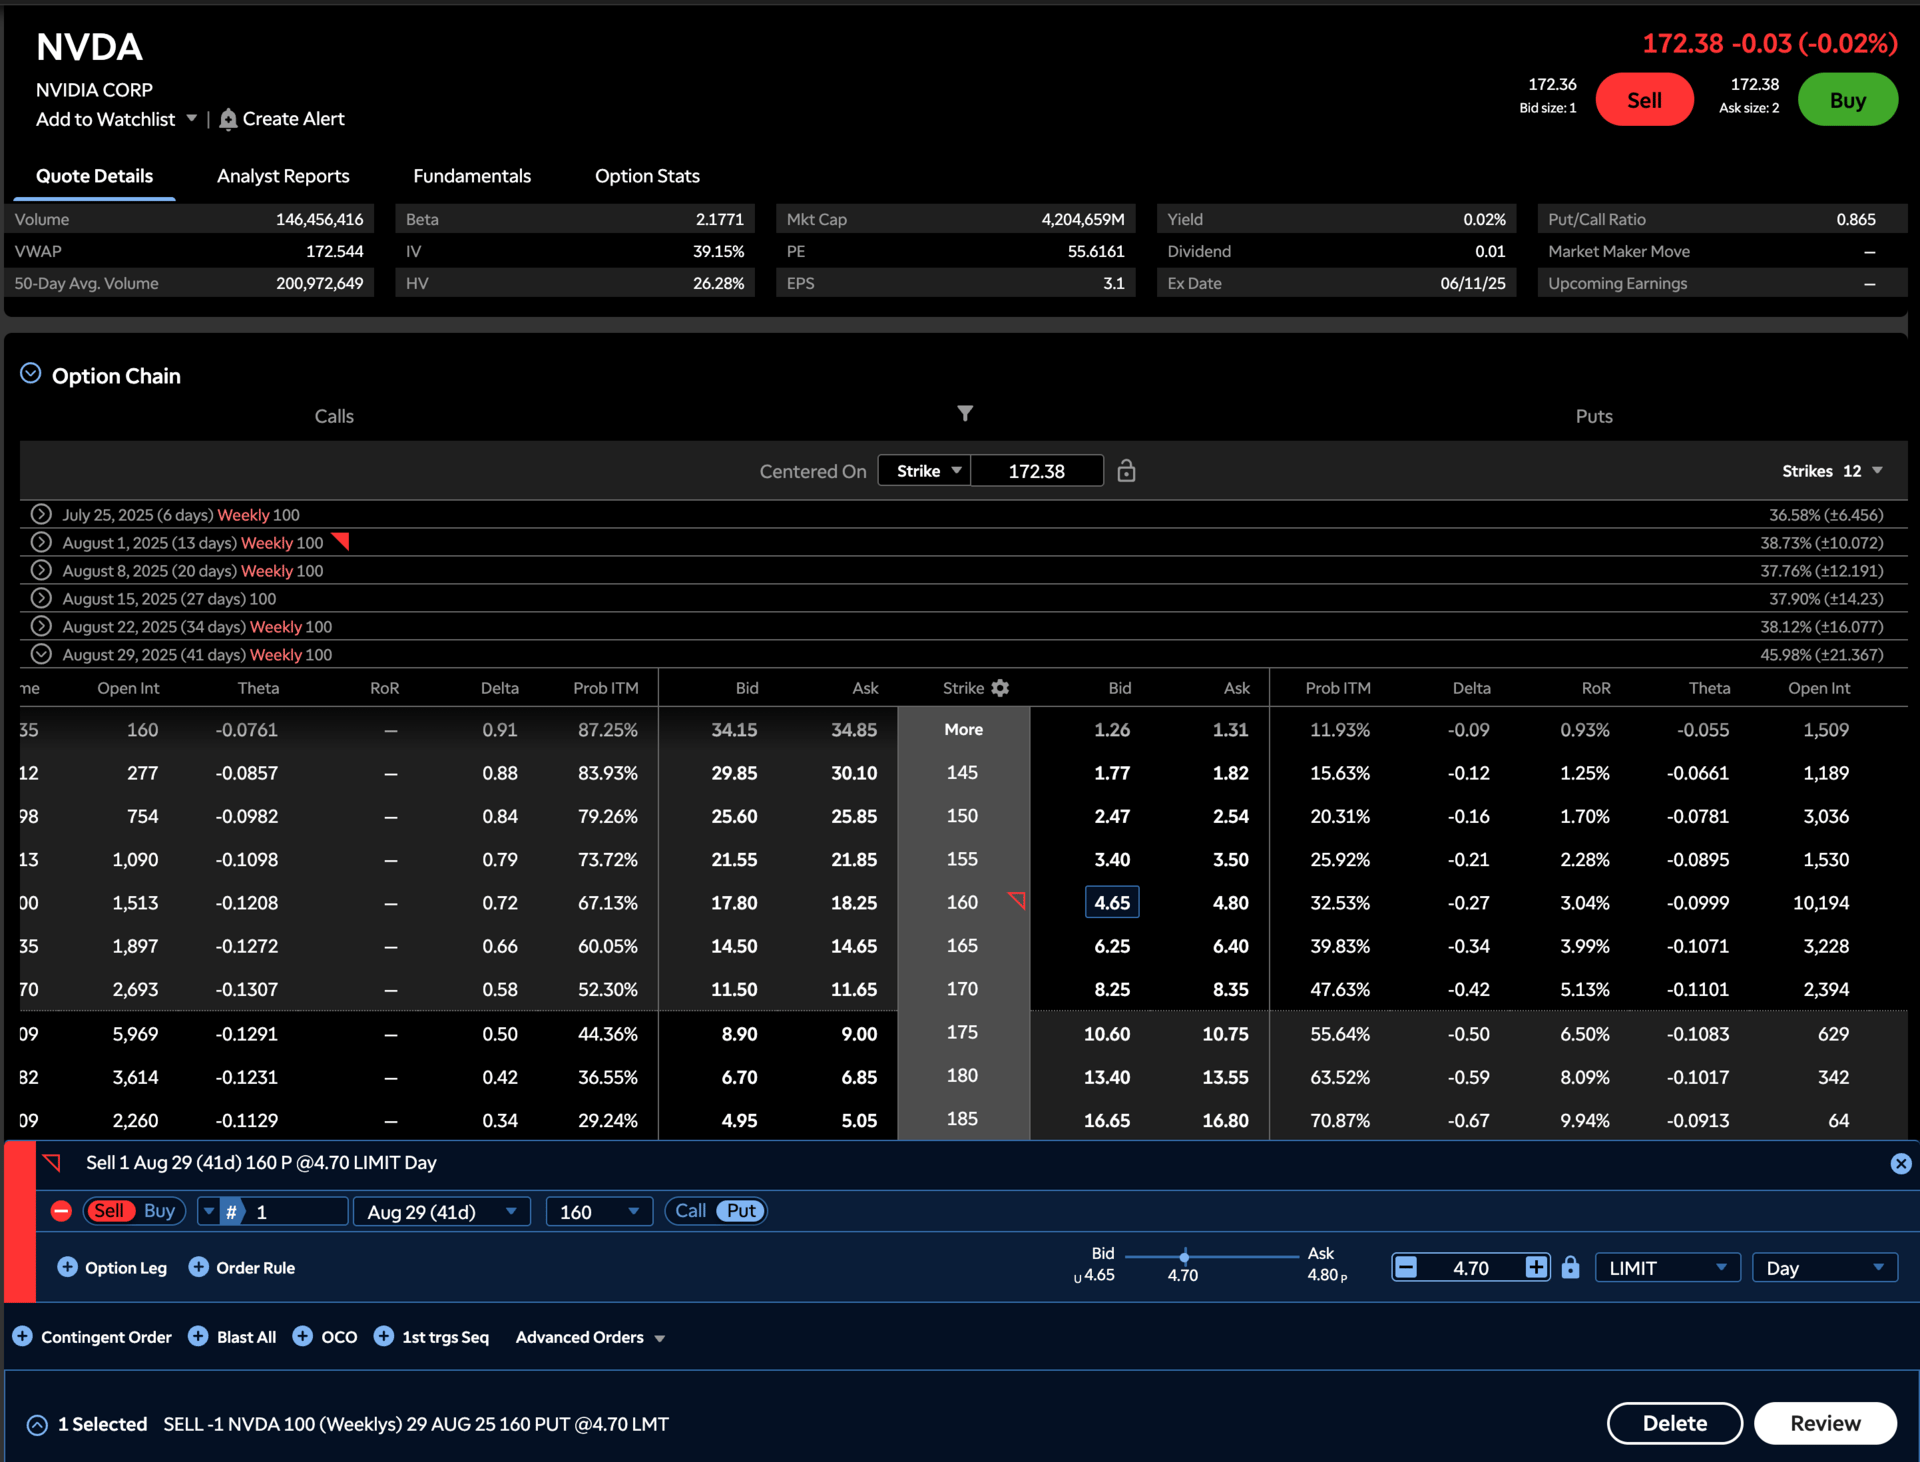Expand the August 8, 2025 expiration
This screenshot has height=1462, width=1920.
point(41,570)
